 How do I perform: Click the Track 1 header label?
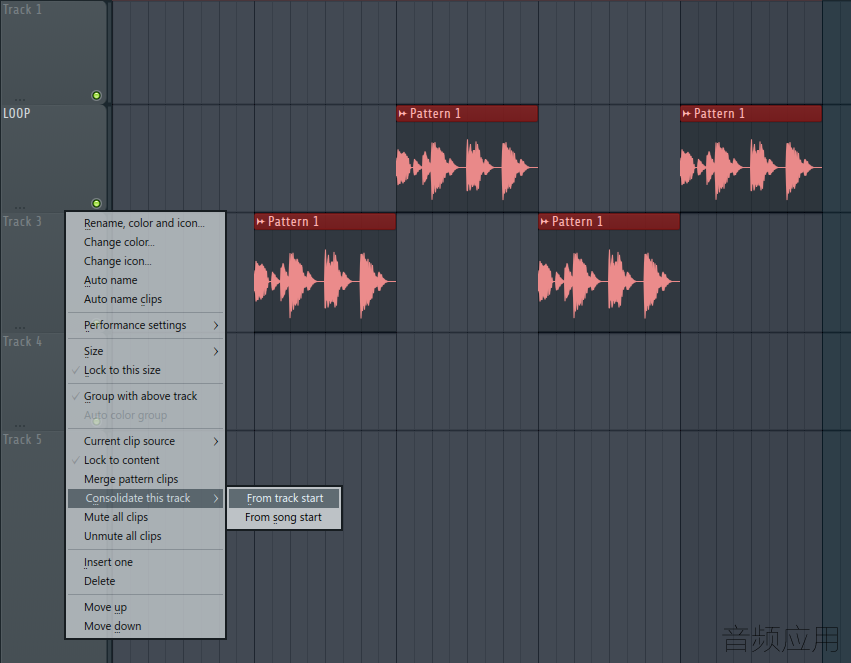22,9
